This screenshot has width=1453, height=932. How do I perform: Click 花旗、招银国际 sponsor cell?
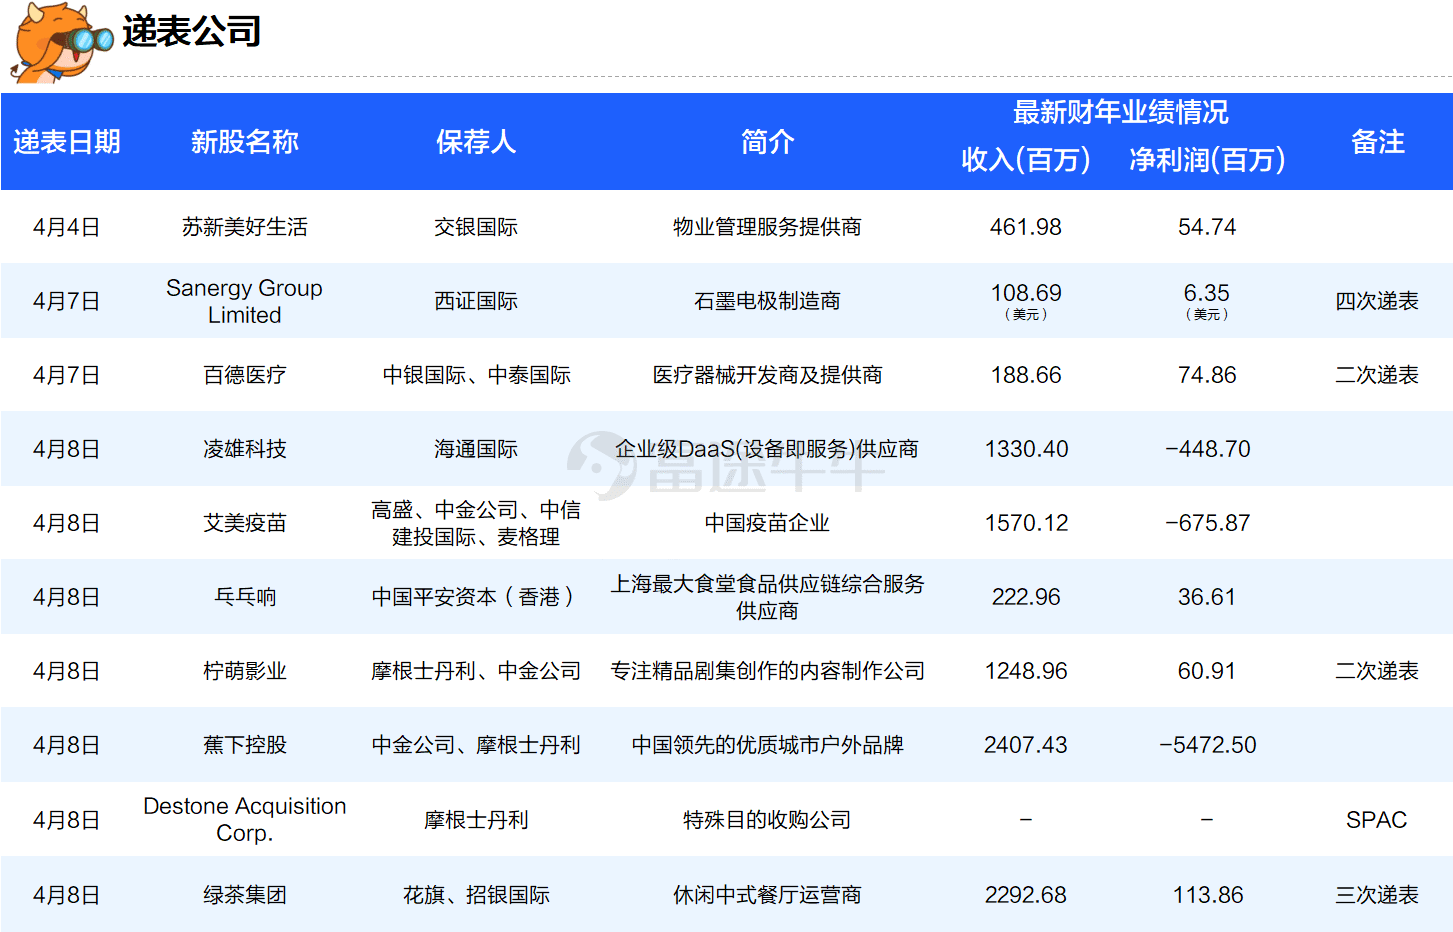(476, 895)
